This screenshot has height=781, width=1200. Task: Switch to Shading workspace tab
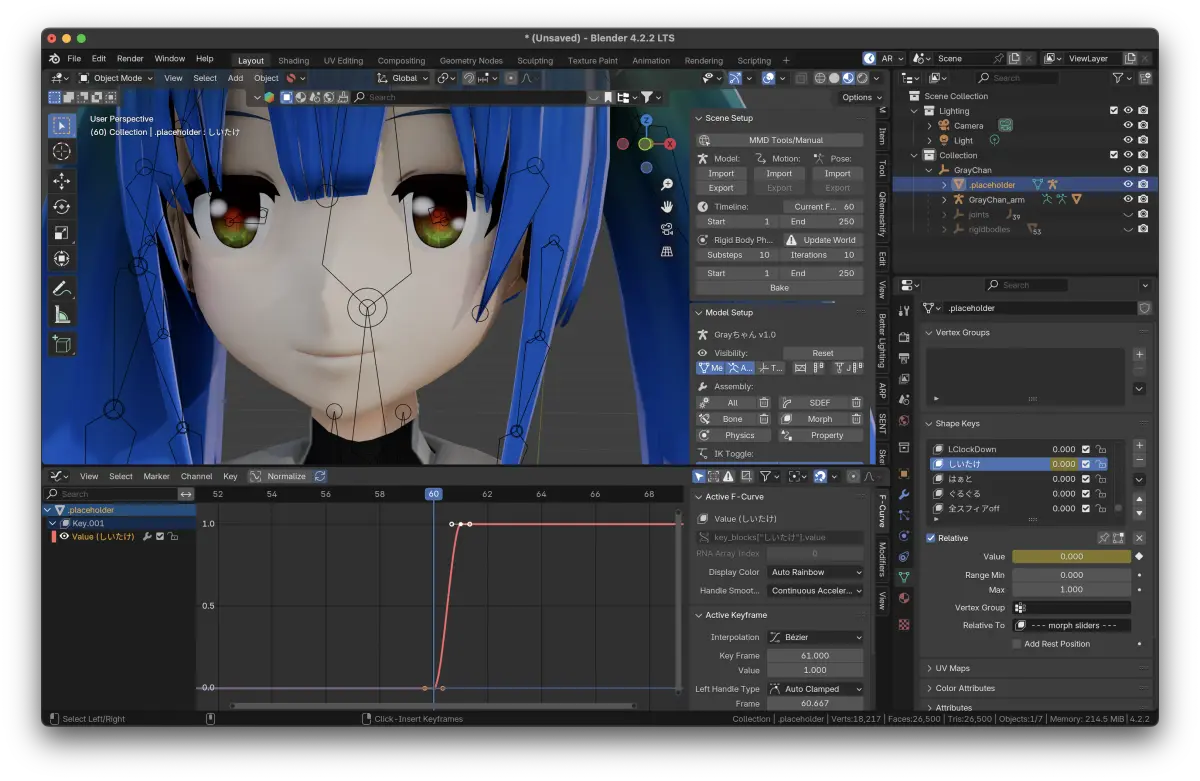293,60
